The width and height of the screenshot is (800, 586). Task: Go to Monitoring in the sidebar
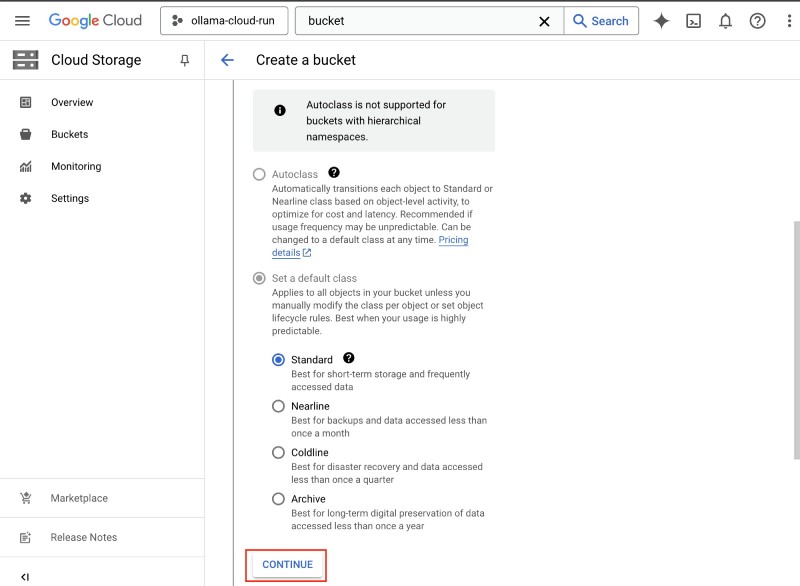76,166
